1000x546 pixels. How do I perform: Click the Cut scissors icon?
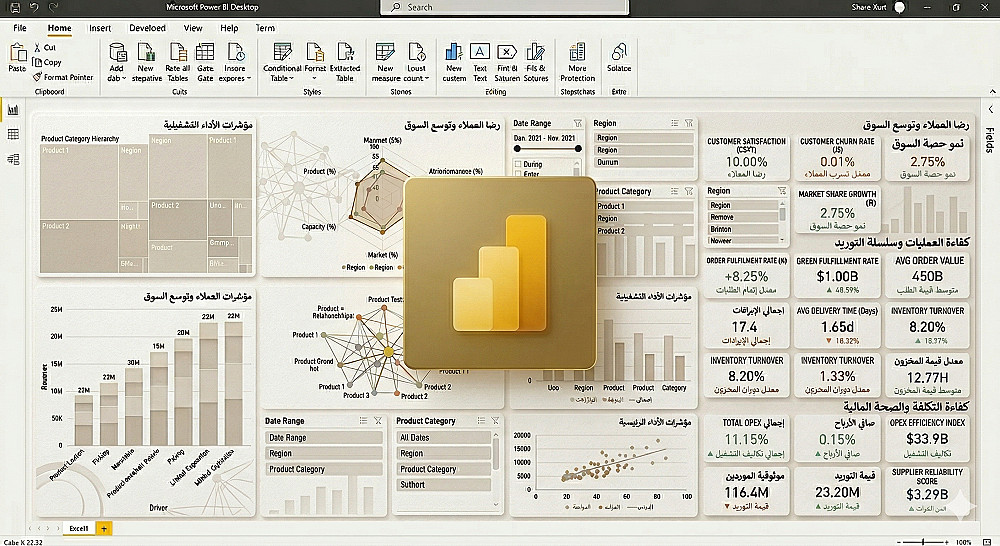(x=37, y=47)
